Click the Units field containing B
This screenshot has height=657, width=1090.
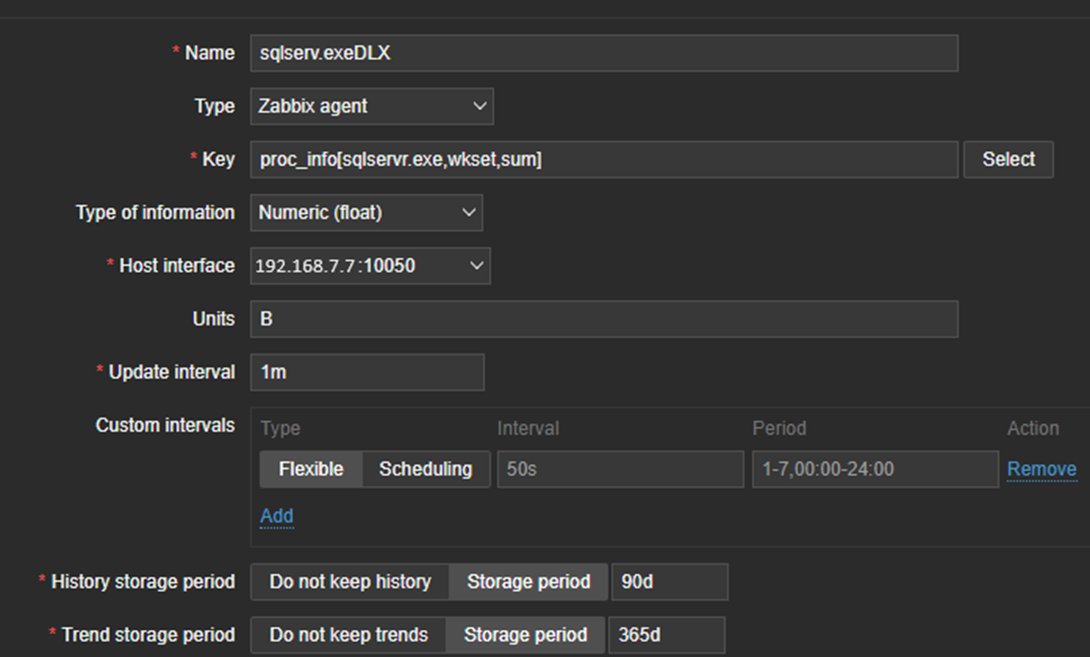603,319
